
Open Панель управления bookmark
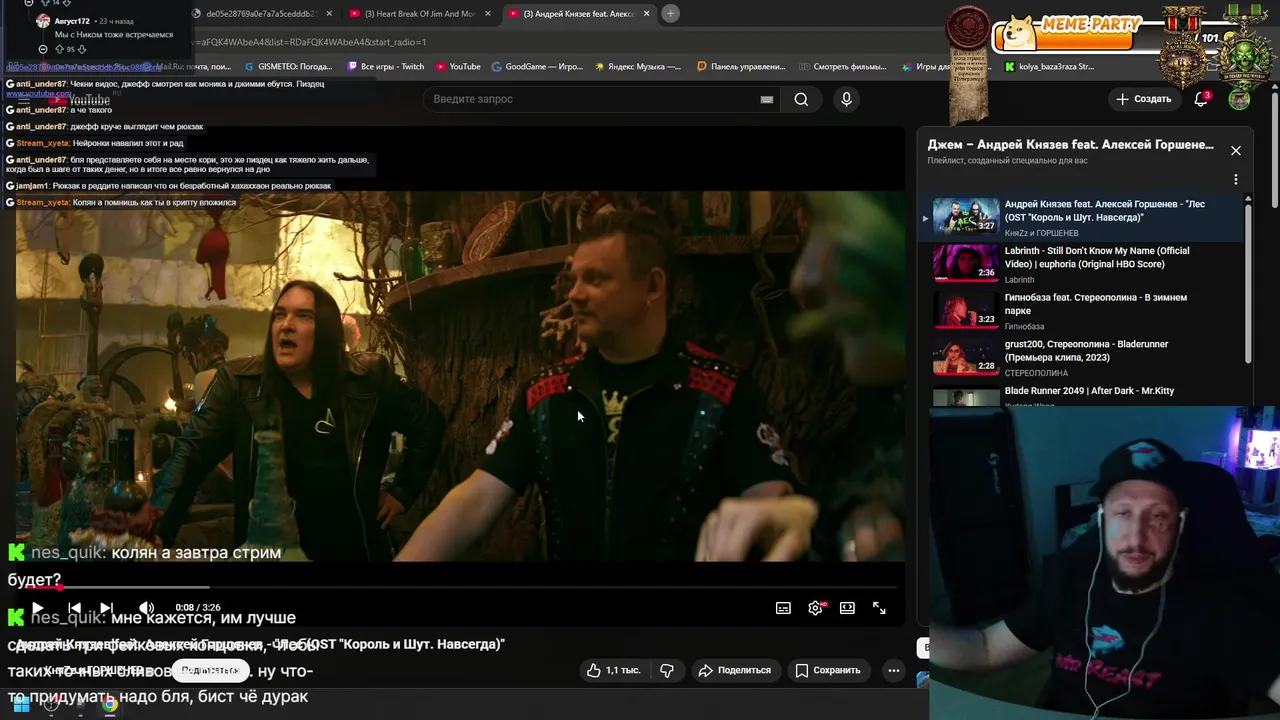[741, 67]
